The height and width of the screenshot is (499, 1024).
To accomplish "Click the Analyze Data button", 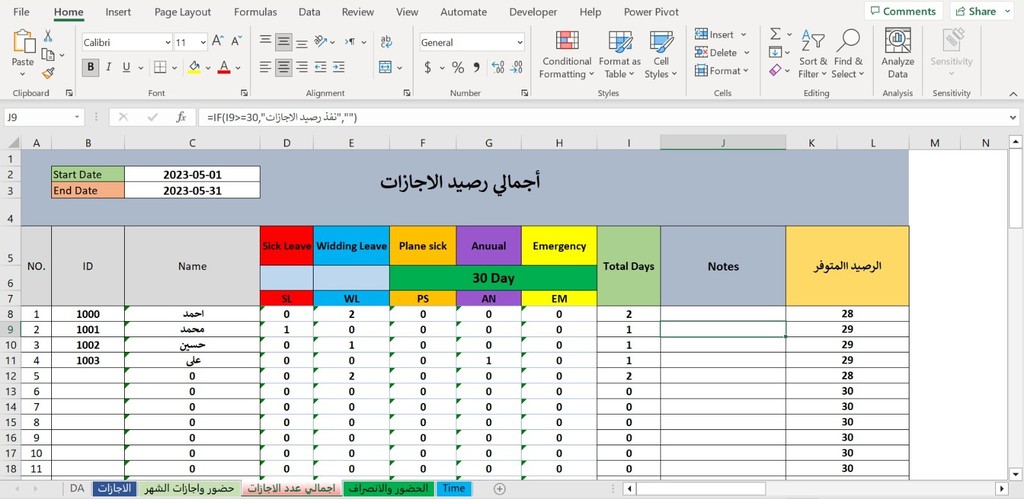I will point(897,54).
